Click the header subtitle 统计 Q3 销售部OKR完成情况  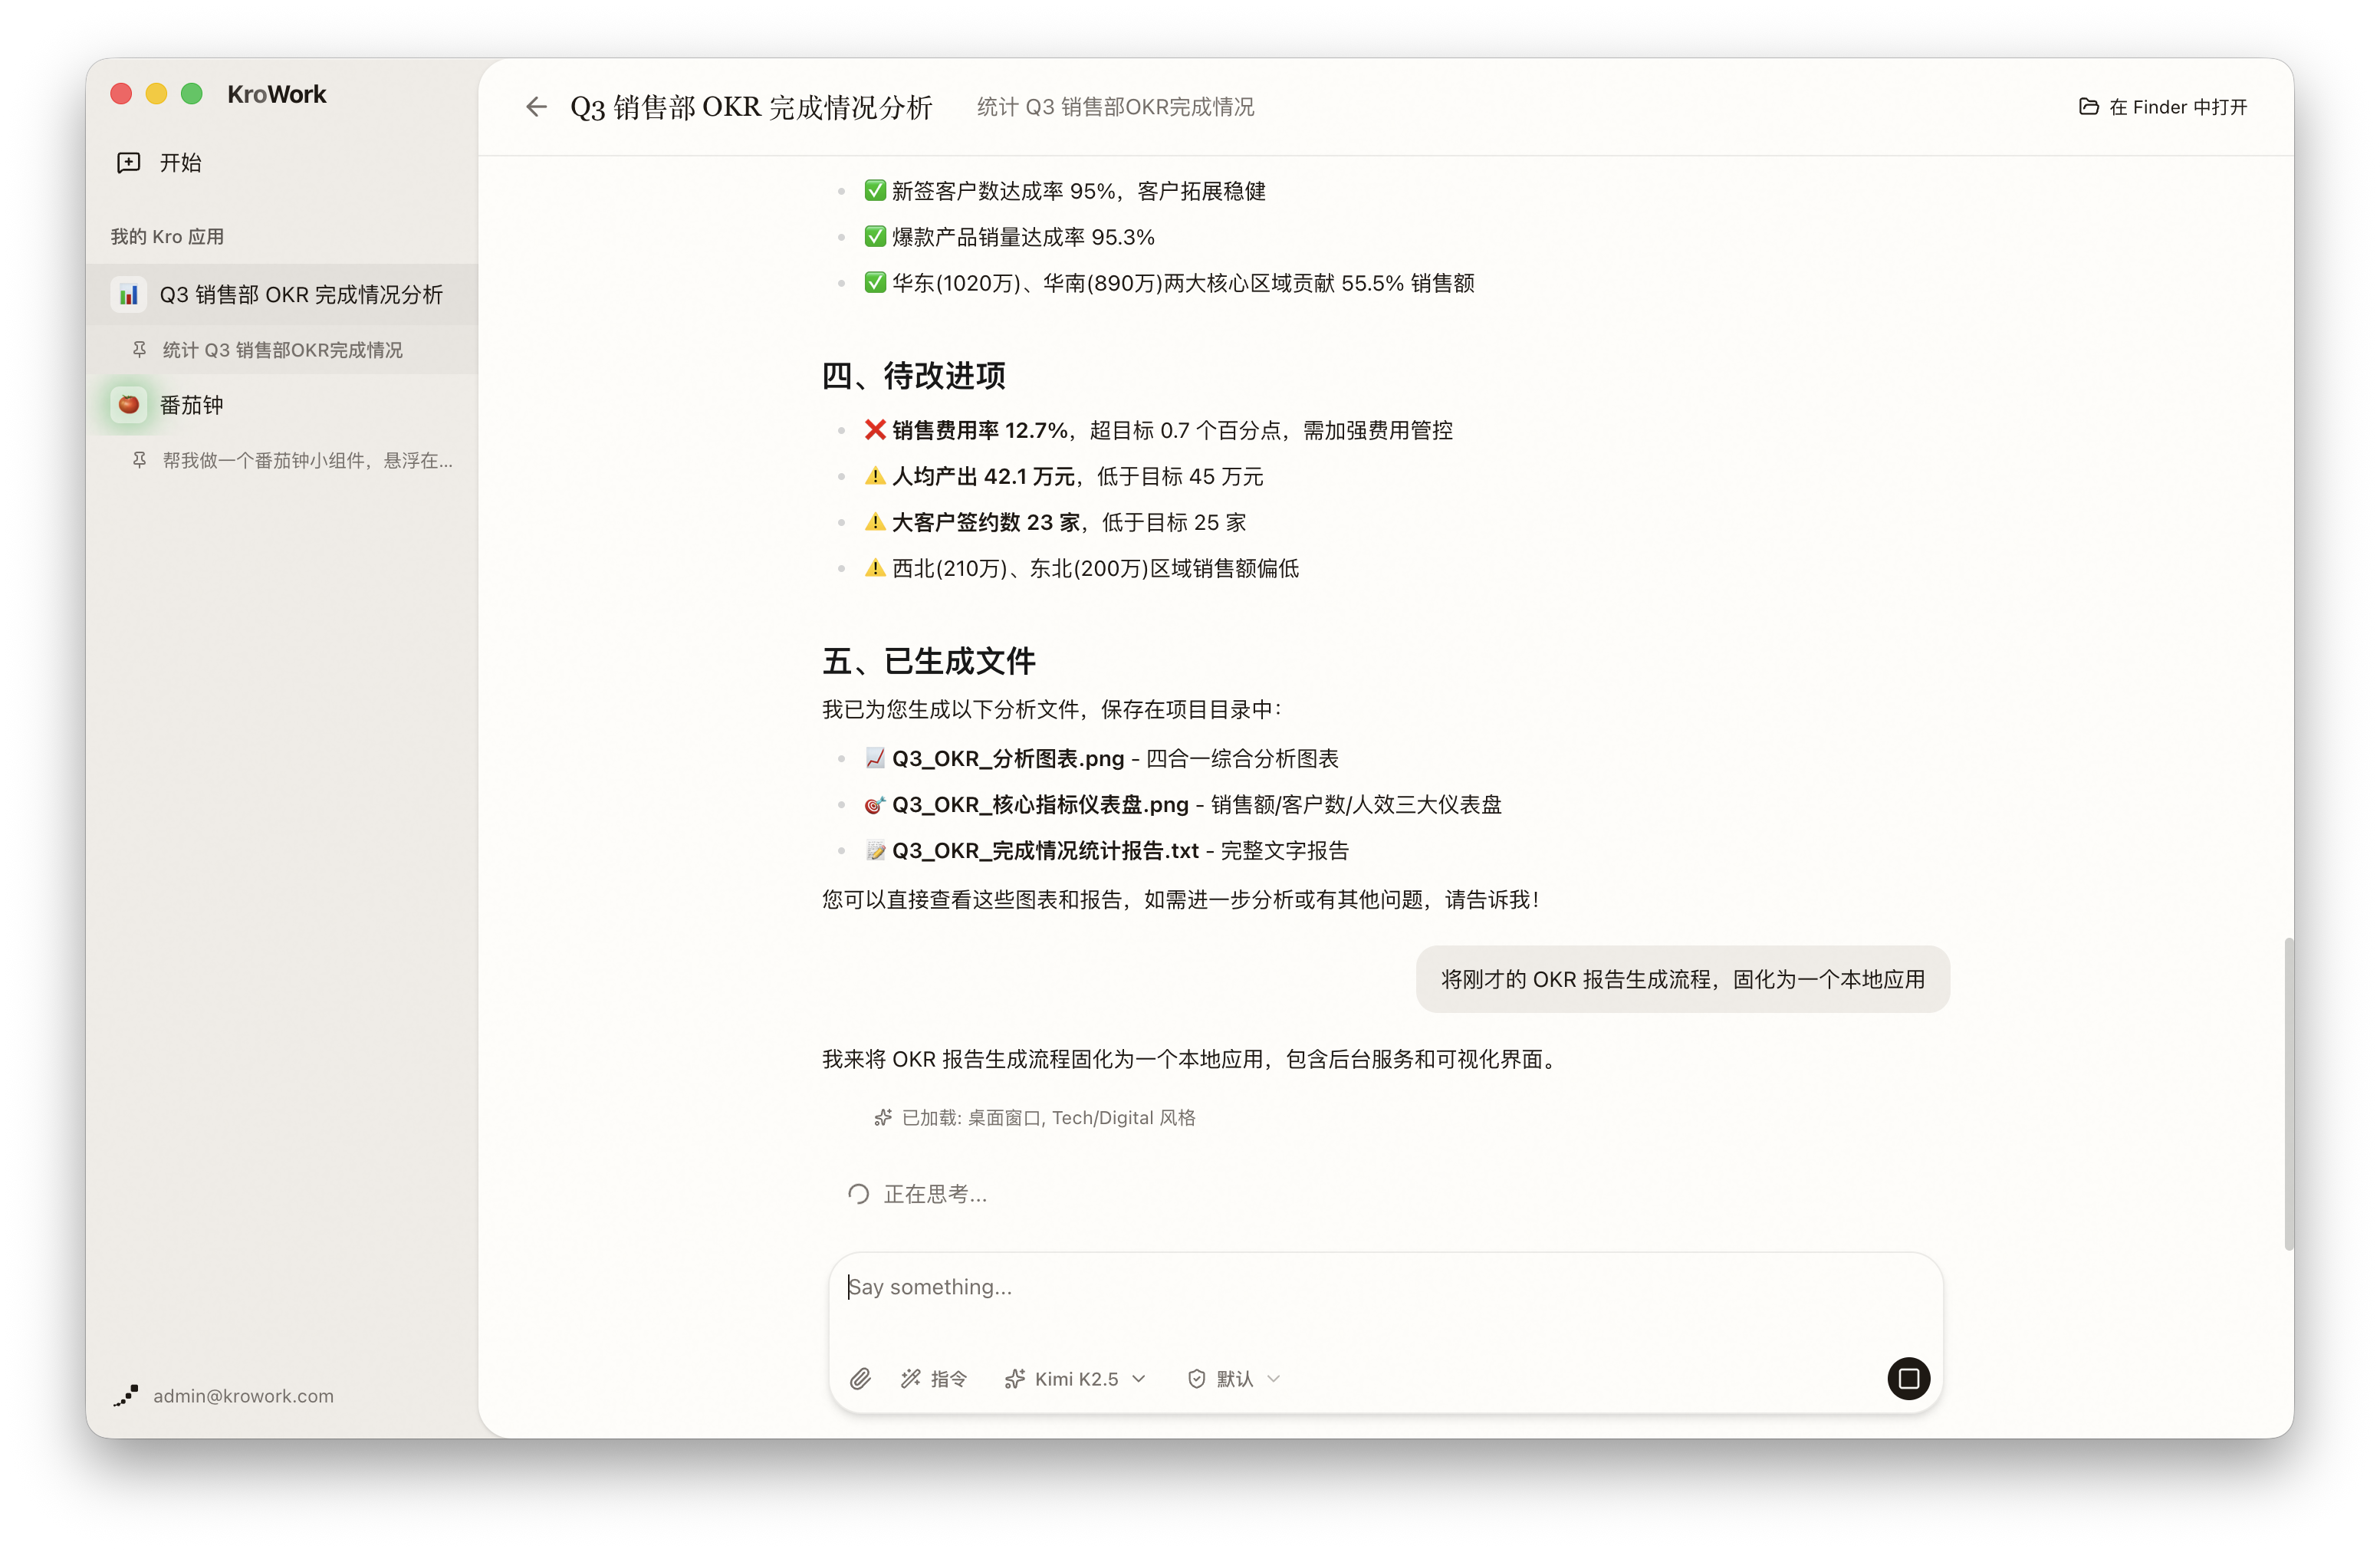click(x=1115, y=107)
